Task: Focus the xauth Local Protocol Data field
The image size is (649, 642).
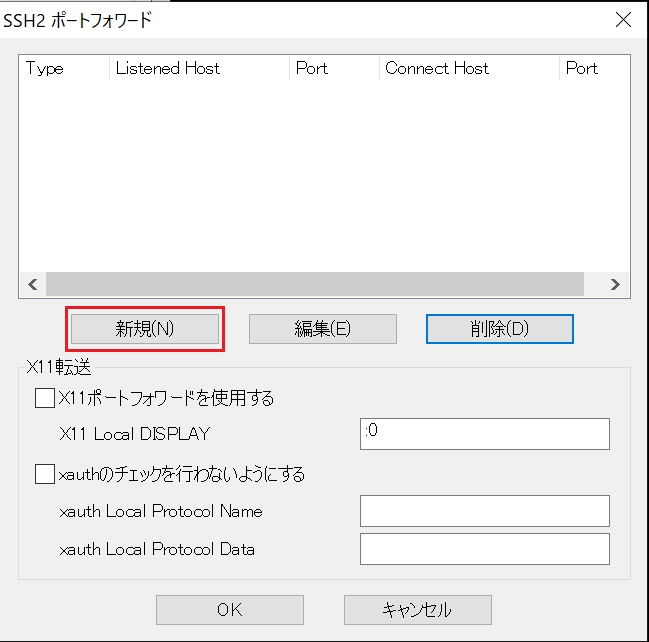Action: click(485, 549)
